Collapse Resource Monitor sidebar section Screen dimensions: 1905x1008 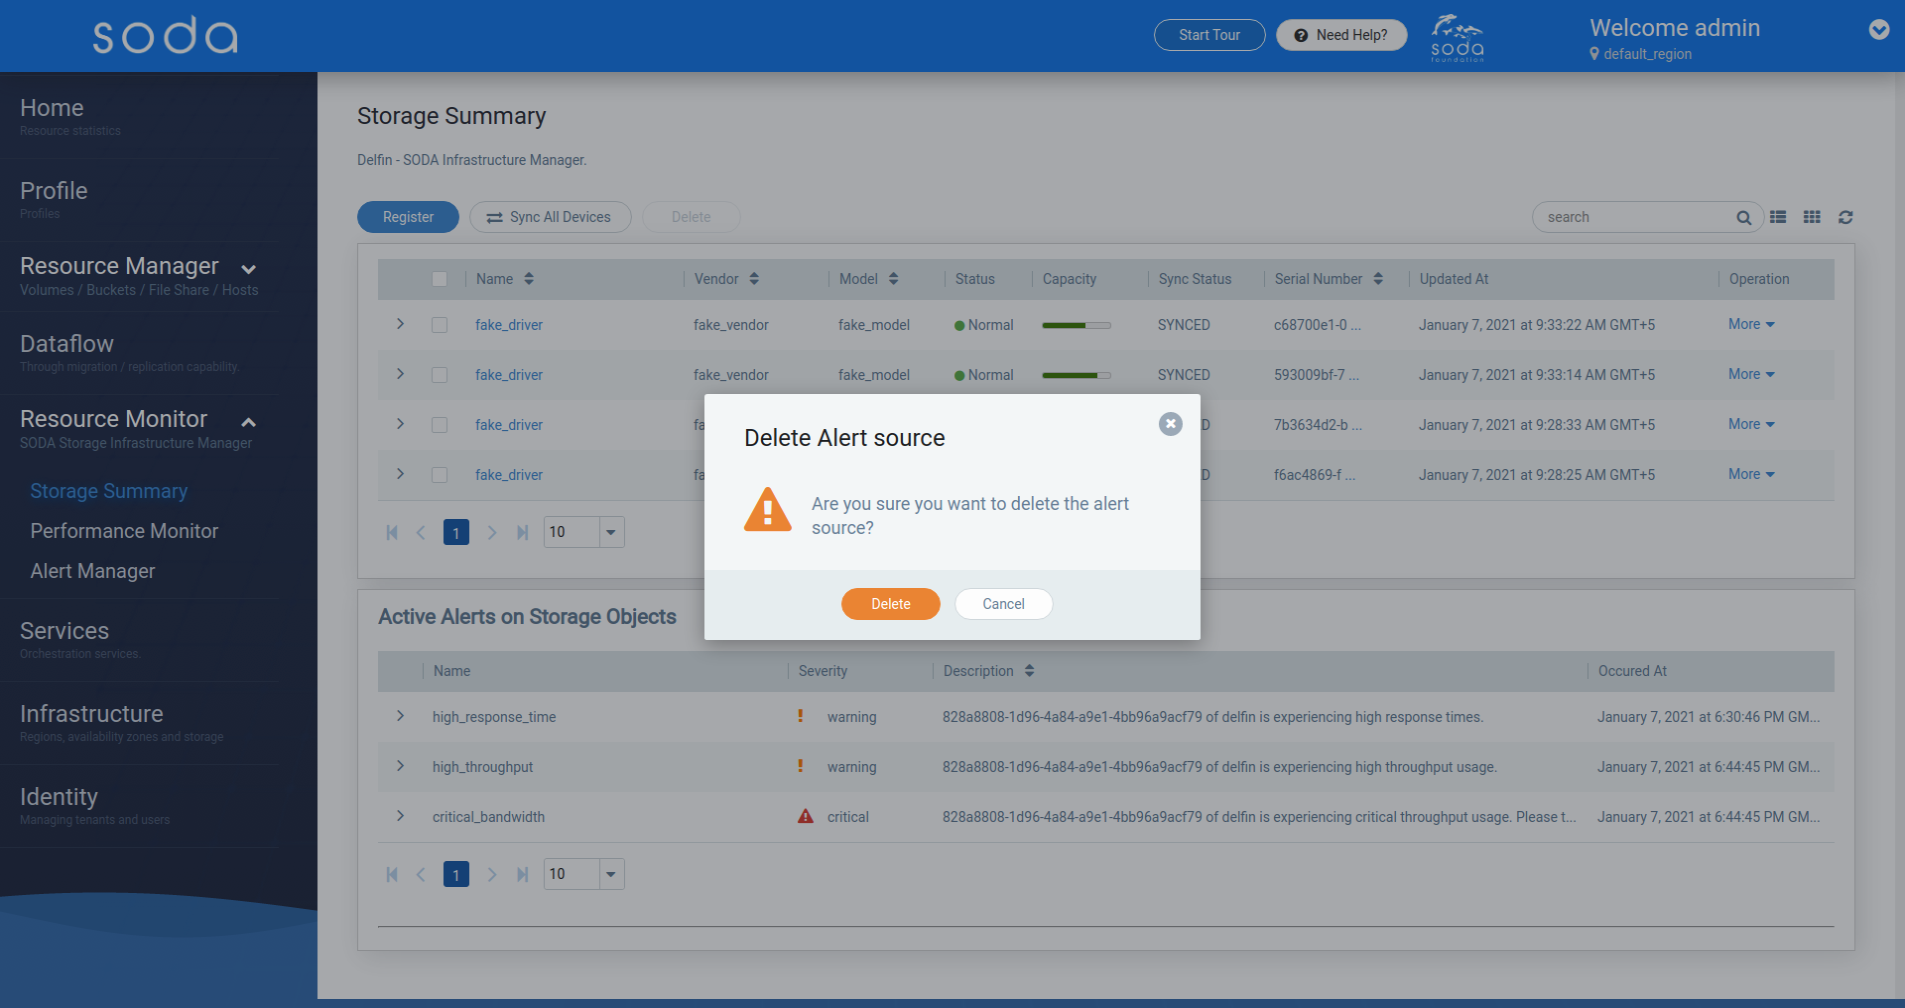tap(249, 422)
